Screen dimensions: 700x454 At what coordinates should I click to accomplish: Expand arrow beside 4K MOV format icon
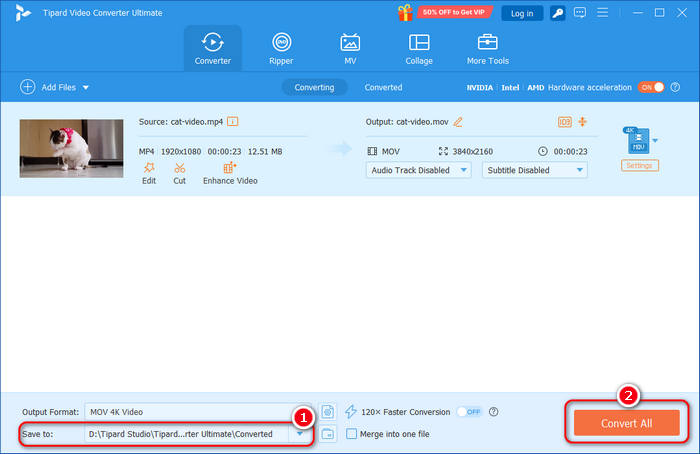pyautogui.click(x=655, y=141)
